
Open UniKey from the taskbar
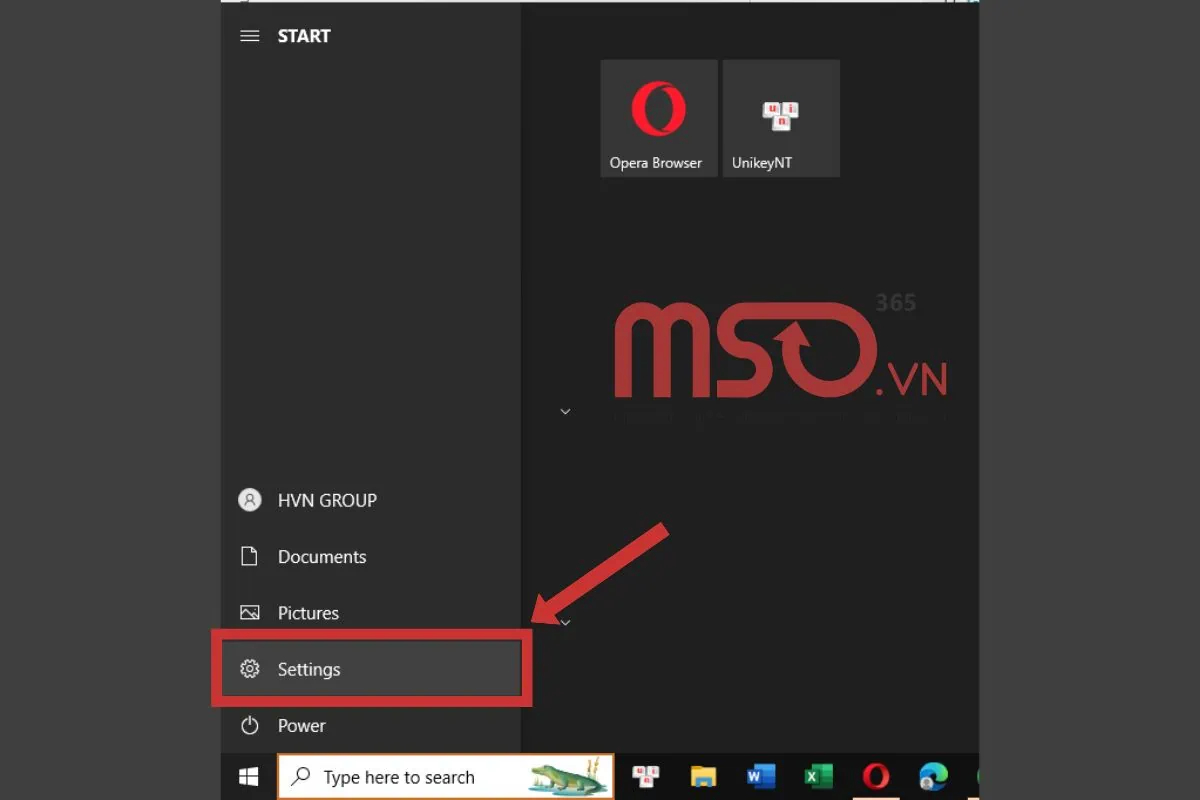pyautogui.click(x=646, y=777)
